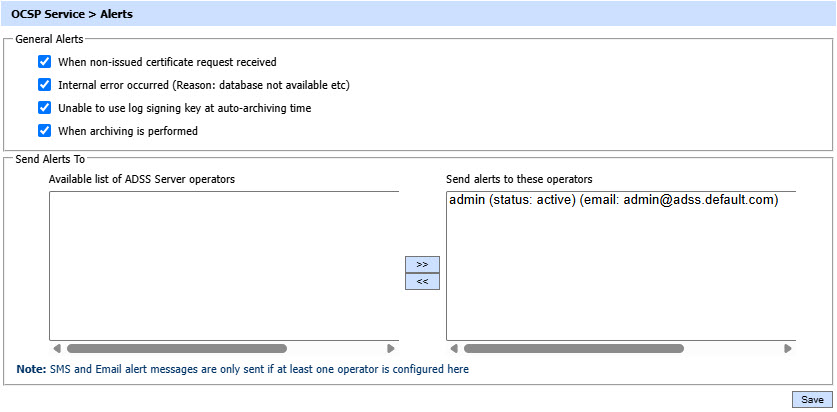Click the 'Send Alerts To' section title
Image resolution: width=837 pixels, height=412 pixels.
coord(50,158)
